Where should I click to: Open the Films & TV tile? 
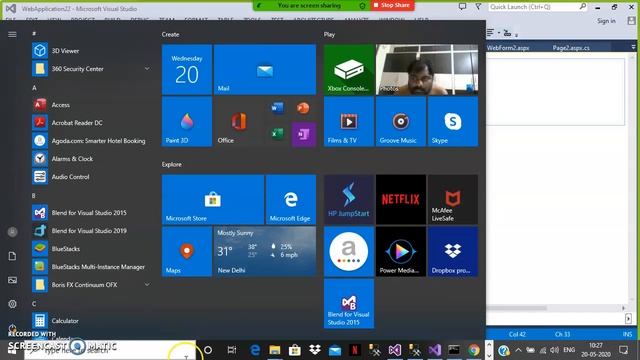(349, 122)
